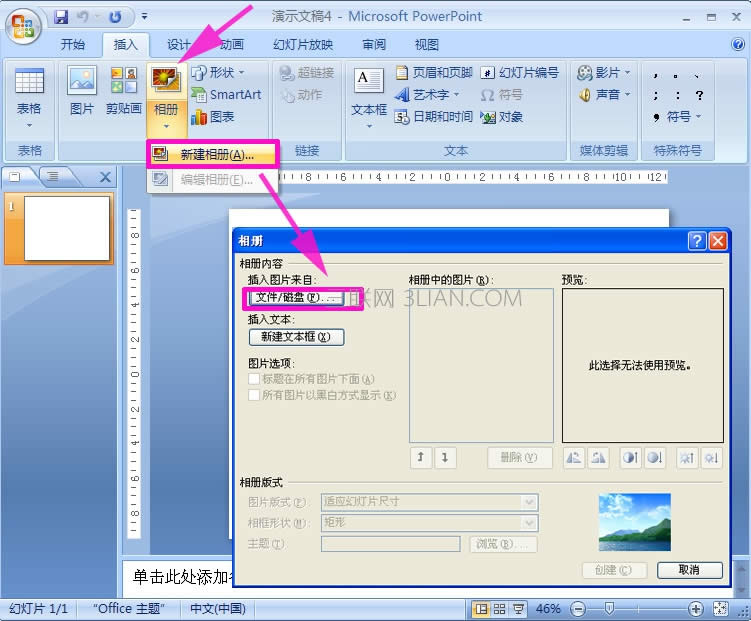Increase picture contrast in album dialog

point(630,458)
